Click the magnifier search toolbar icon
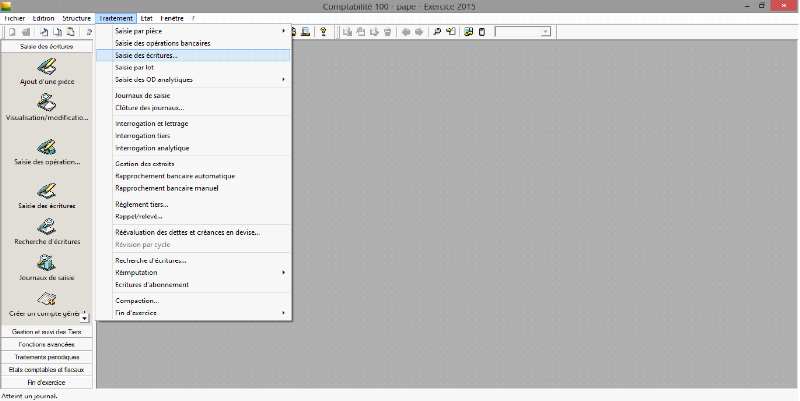The width and height of the screenshot is (800, 401). point(437,32)
